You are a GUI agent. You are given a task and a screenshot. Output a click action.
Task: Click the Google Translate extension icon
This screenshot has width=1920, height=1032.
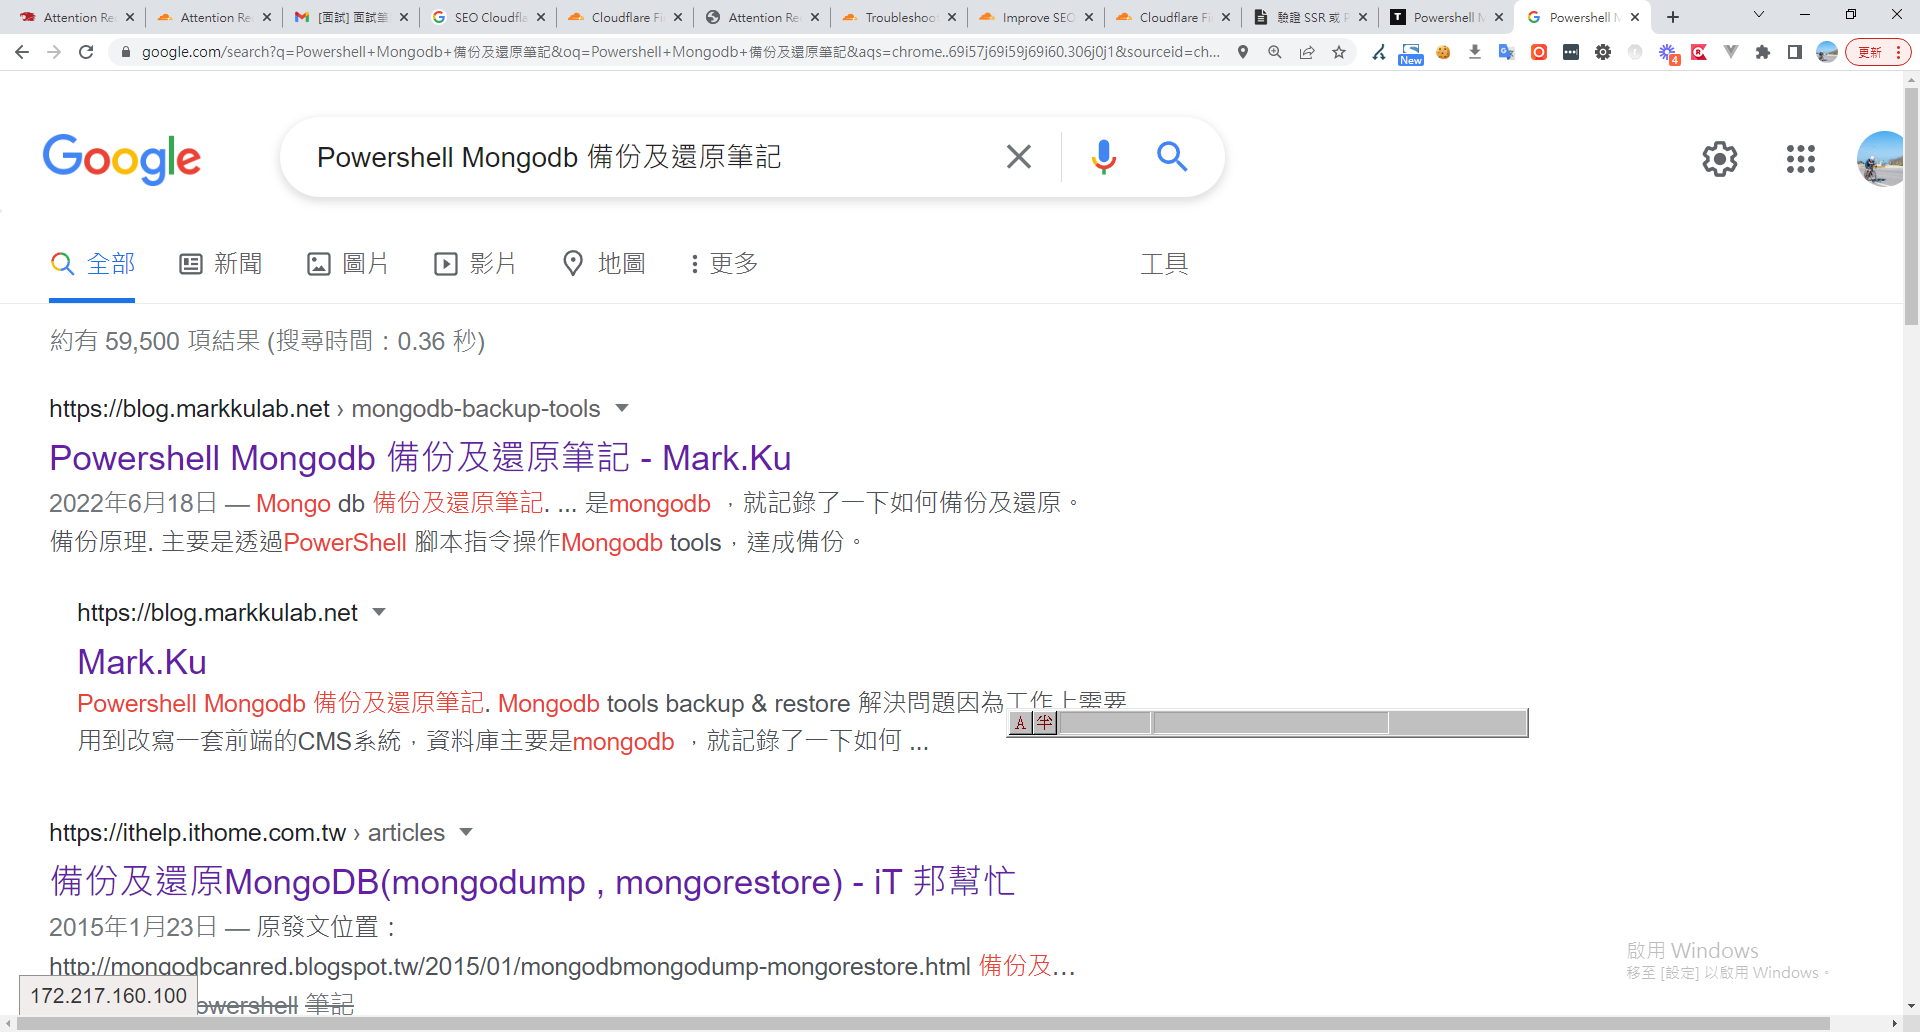tap(1506, 52)
